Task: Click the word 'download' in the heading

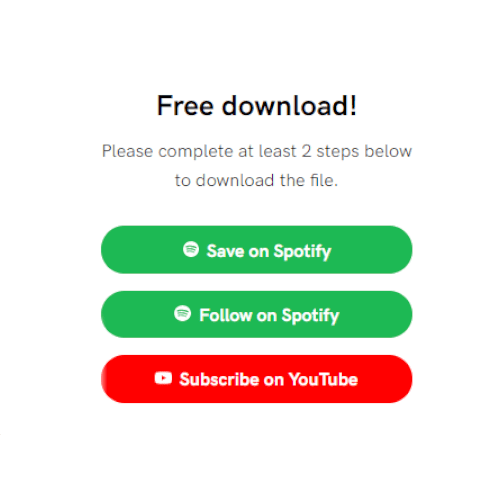Action: (286, 105)
